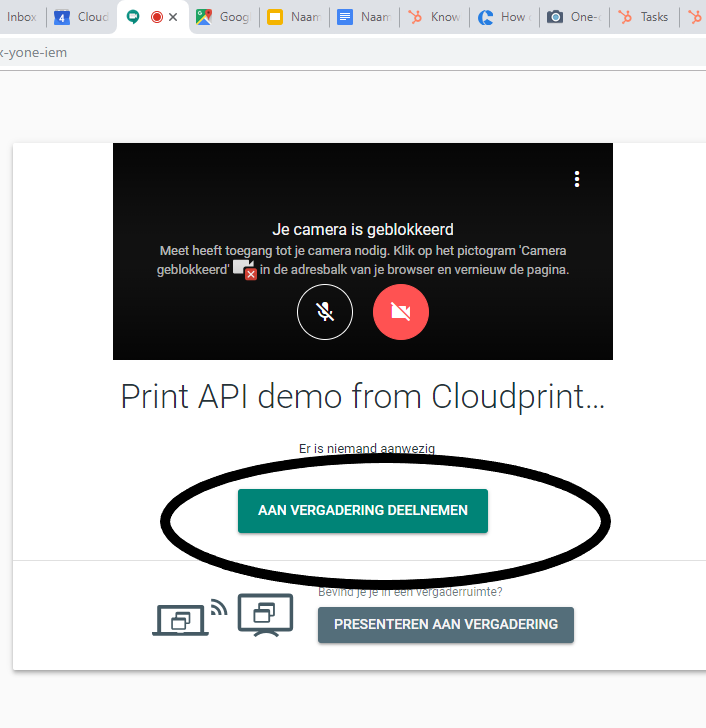The width and height of the screenshot is (706, 728).
Task: Open the Google Docs Naam tab
Action: click(364, 17)
